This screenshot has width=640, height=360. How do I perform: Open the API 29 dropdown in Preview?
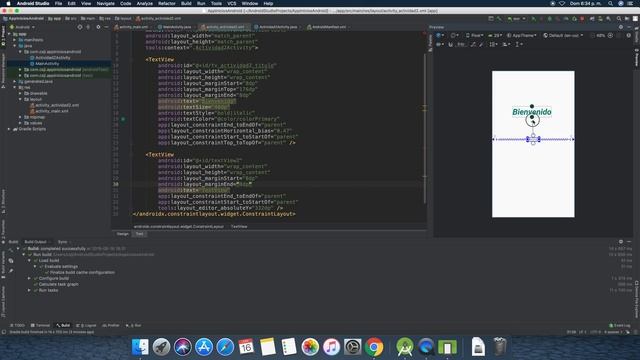[x=495, y=36]
